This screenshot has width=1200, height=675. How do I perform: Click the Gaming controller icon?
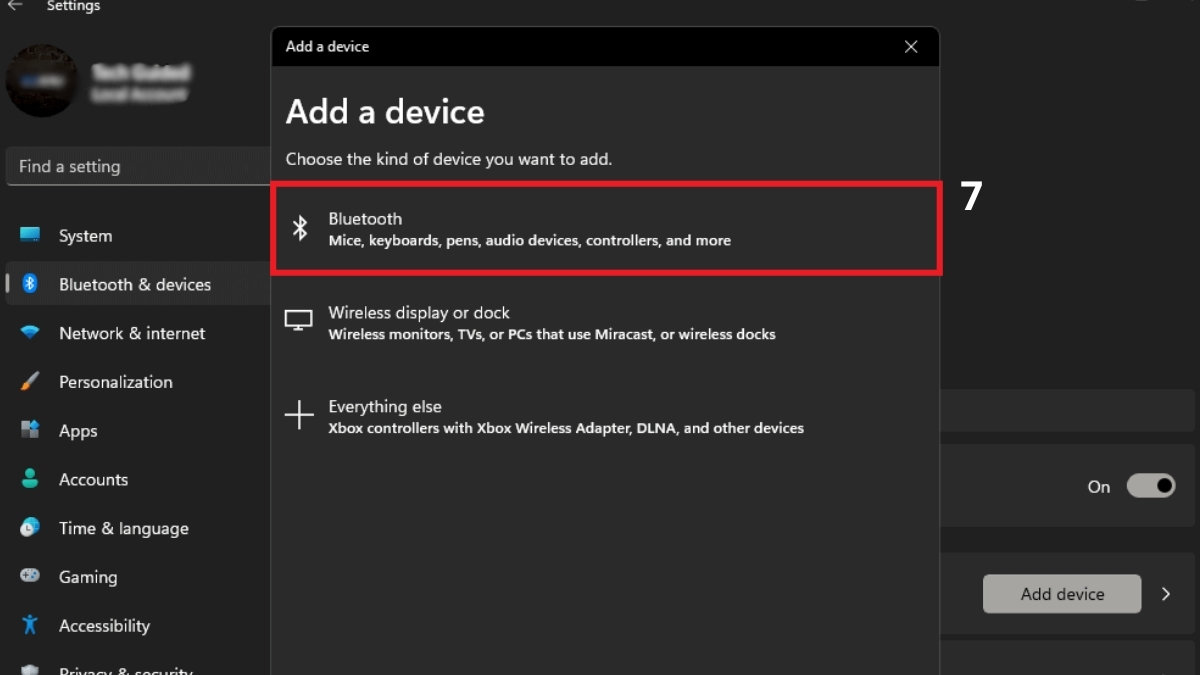click(30, 576)
